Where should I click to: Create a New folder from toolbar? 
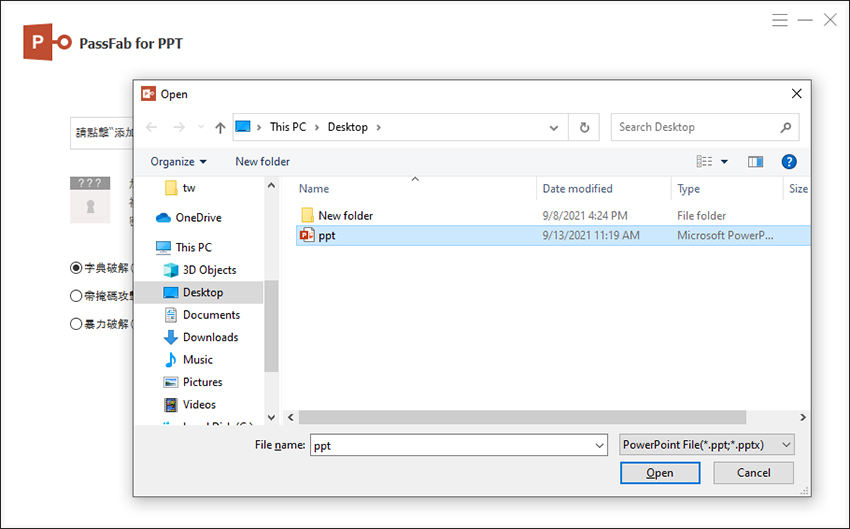(262, 162)
